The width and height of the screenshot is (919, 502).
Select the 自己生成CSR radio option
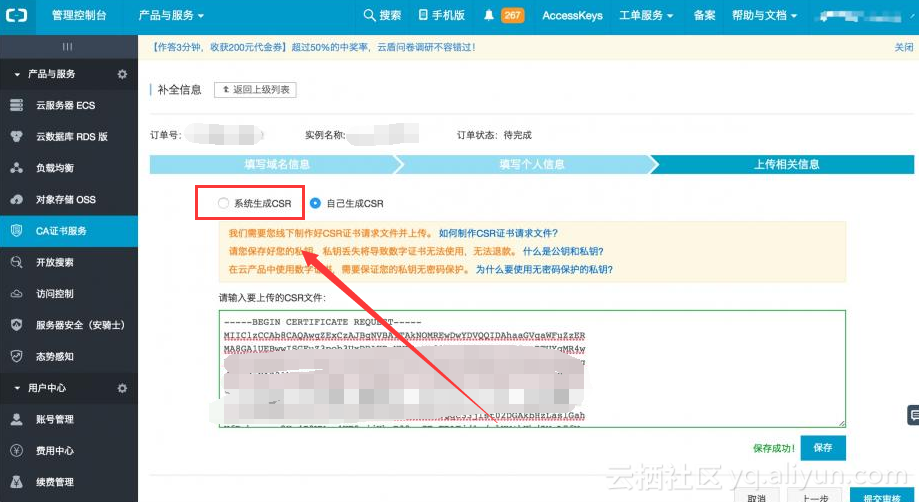315,203
